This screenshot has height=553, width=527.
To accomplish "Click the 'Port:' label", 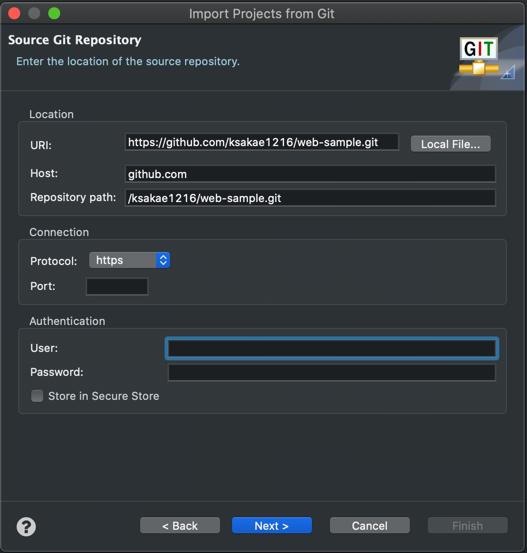I will tap(43, 286).
